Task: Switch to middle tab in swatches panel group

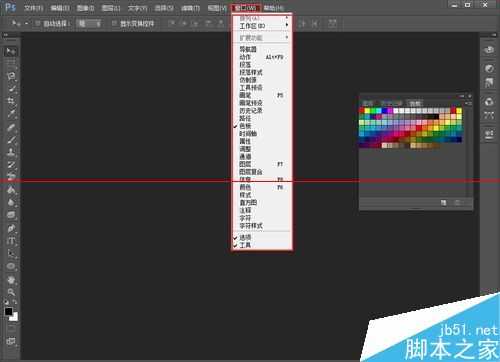Action: coord(391,103)
